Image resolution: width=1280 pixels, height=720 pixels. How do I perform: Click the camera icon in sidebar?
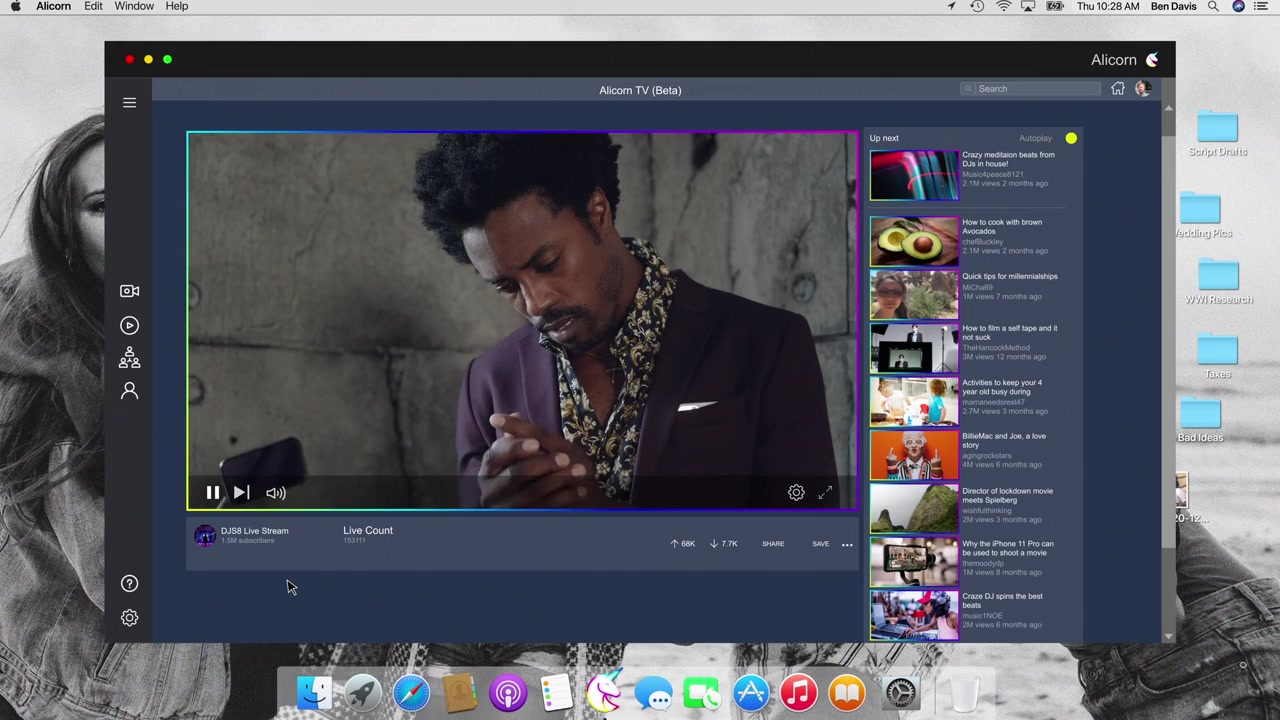129,291
